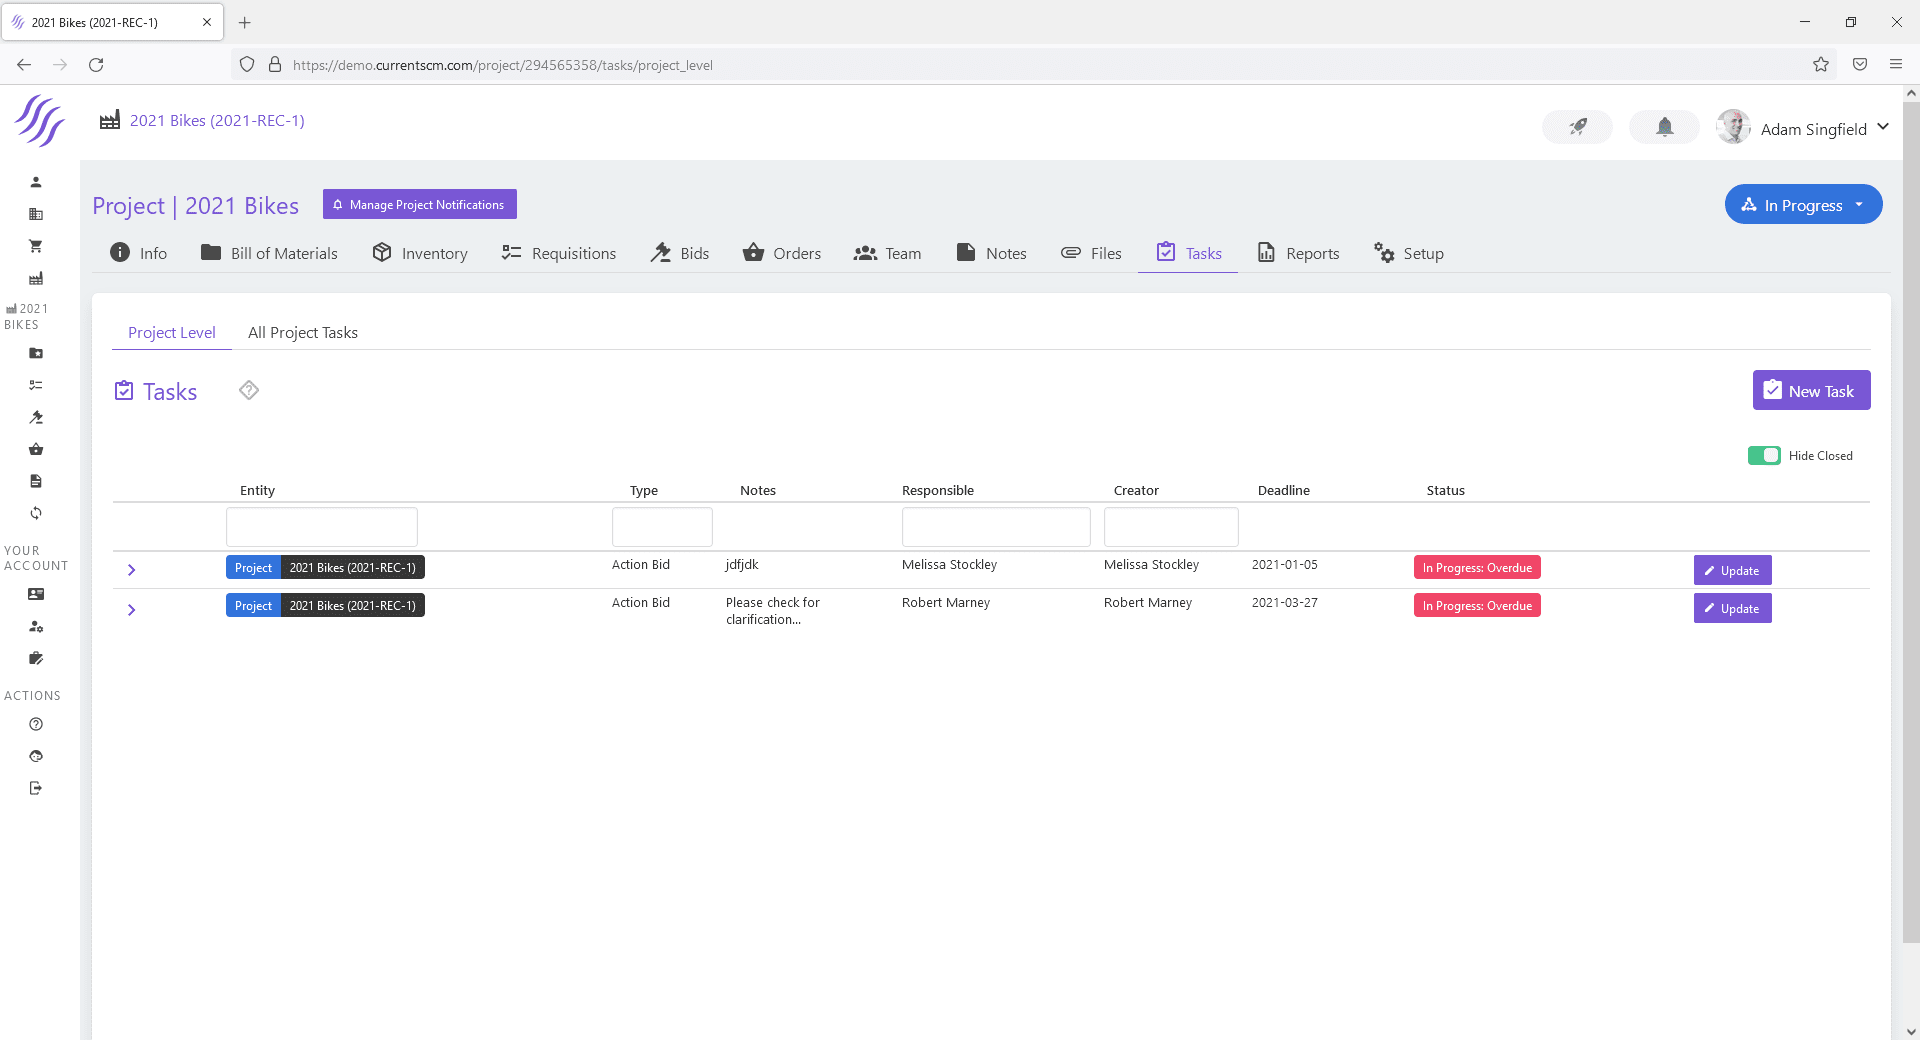Click the diamond help icon beside Tasks
1920x1040 pixels.
(249, 390)
